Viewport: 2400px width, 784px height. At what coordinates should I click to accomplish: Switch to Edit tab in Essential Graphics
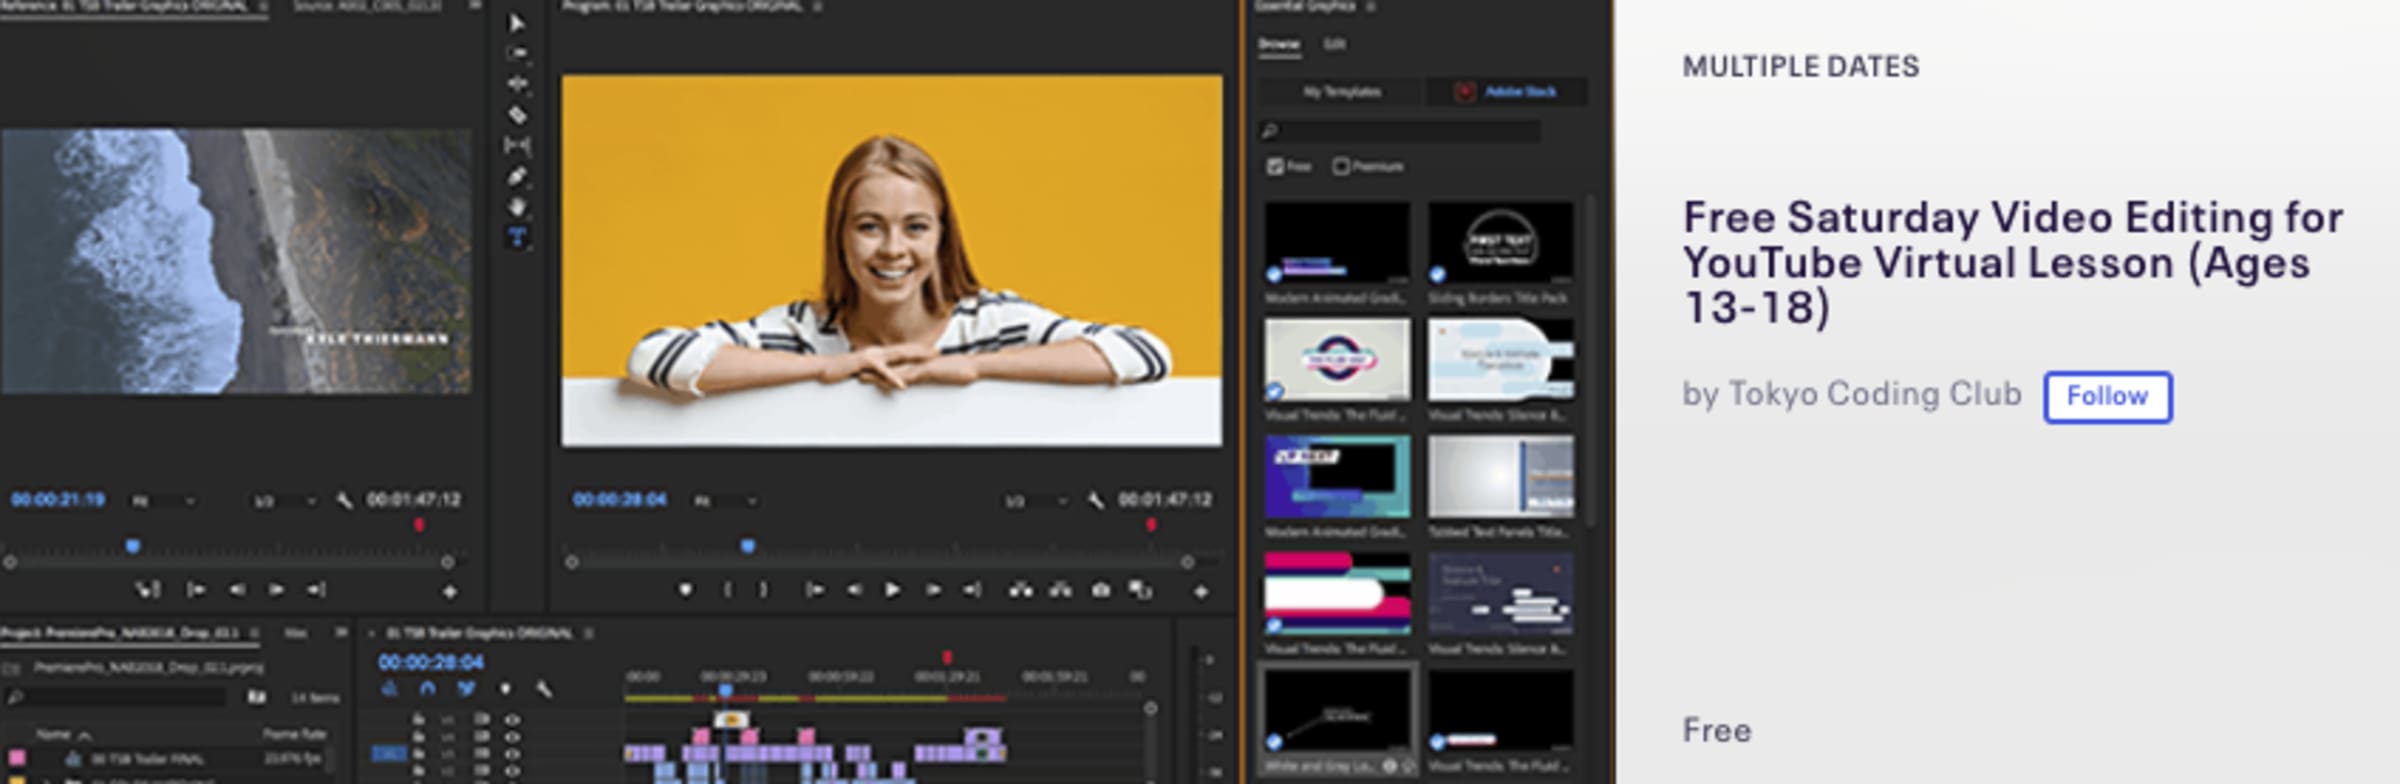1334,44
